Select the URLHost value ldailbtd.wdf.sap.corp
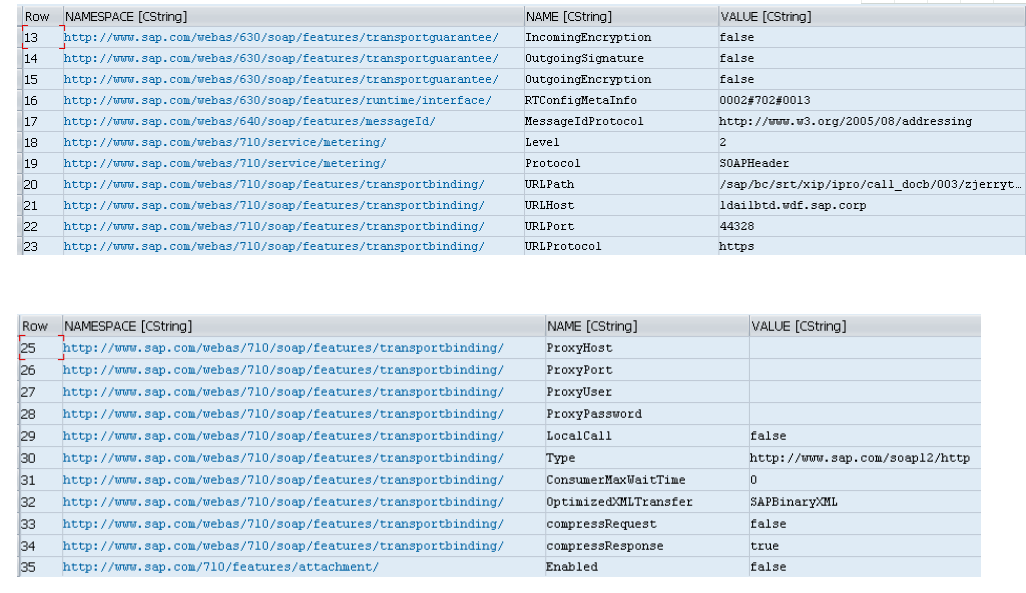This screenshot has height=593, width=1026. point(792,205)
